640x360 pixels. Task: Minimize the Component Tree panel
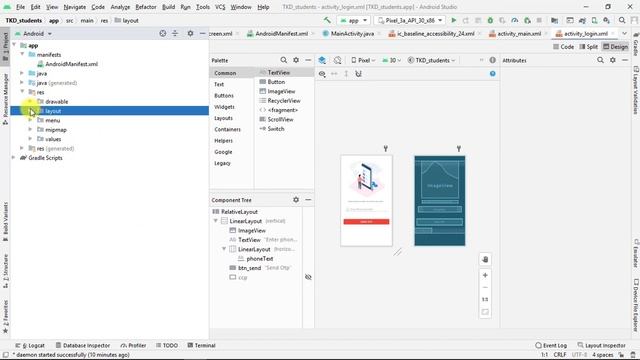(308, 200)
